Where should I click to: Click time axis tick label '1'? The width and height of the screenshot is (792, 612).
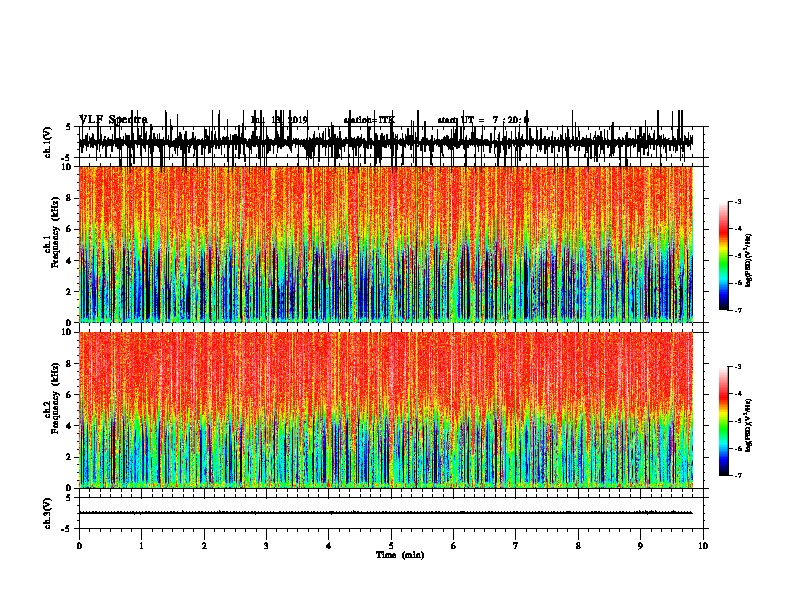[x=141, y=546]
